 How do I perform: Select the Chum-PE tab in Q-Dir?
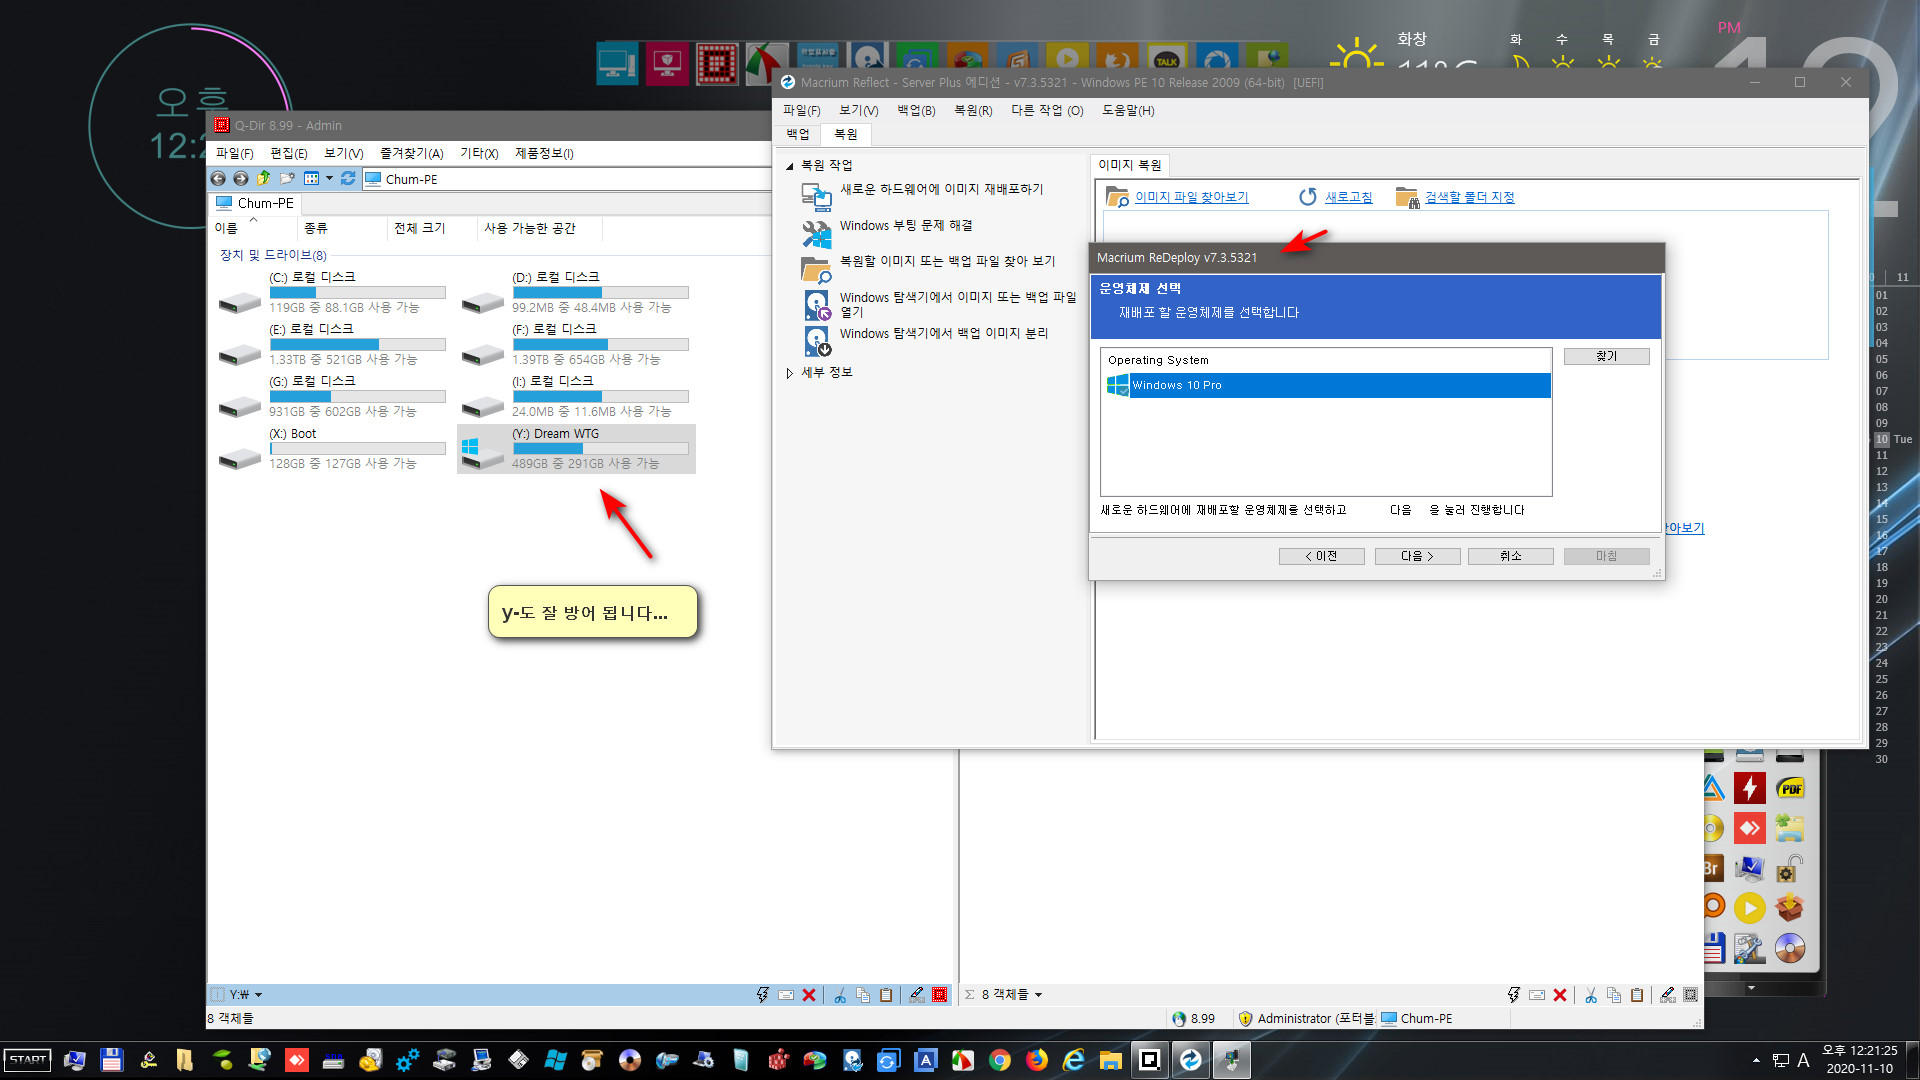tap(256, 203)
